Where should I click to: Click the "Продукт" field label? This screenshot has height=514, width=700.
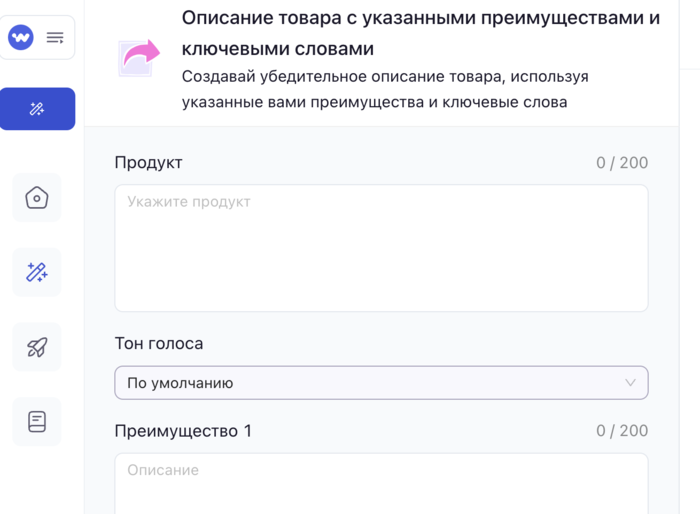pyautogui.click(x=148, y=163)
